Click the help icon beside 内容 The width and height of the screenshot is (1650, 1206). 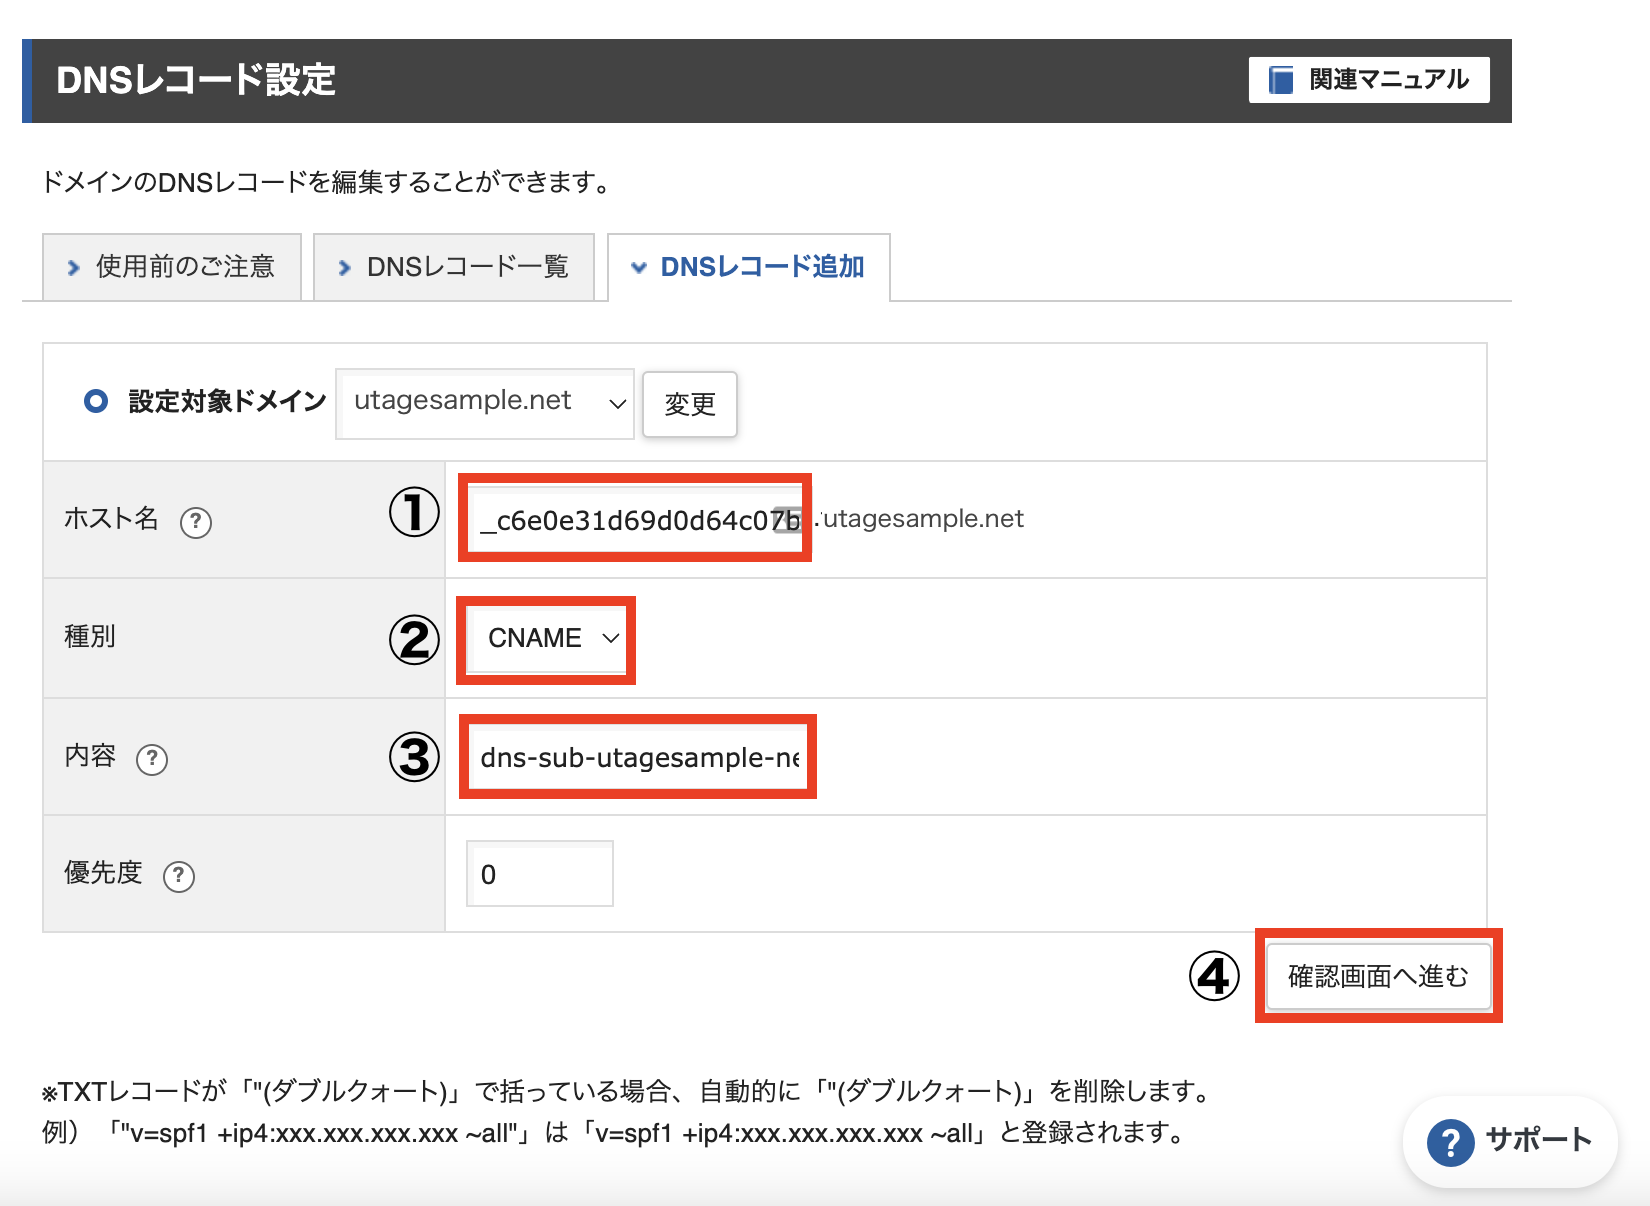pos(152,759)
